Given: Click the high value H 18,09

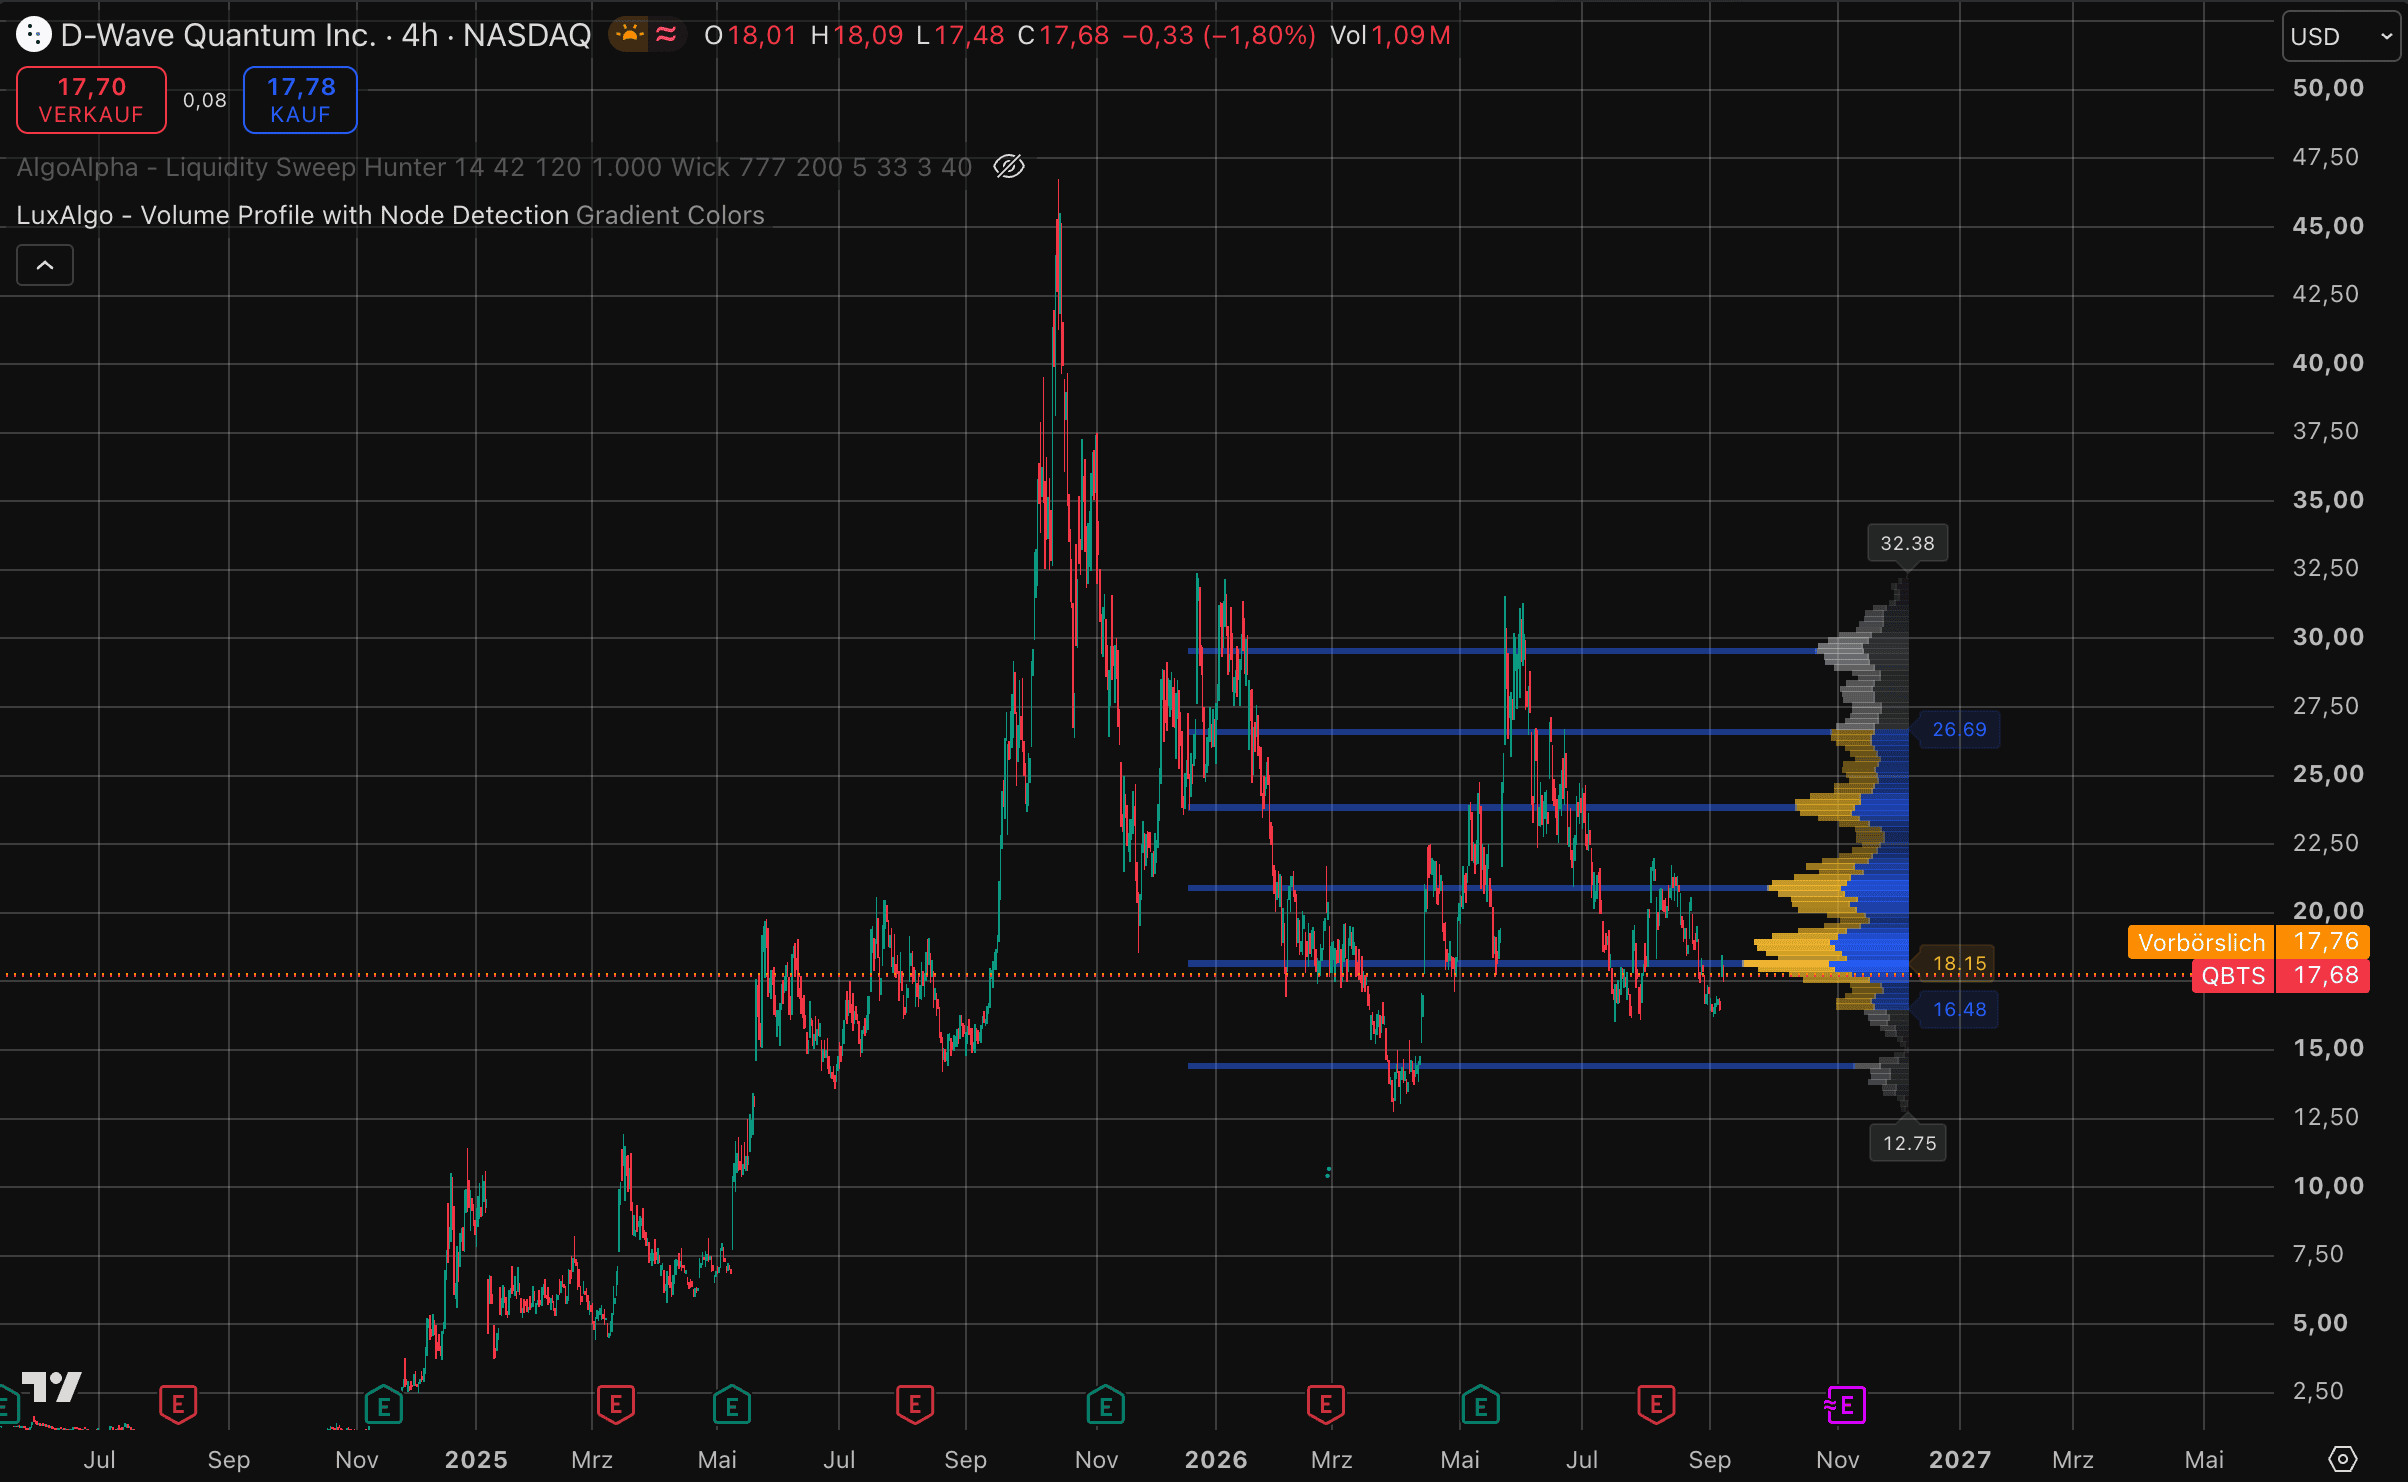Looking at the screenshot, I should [x=857, y=35].
